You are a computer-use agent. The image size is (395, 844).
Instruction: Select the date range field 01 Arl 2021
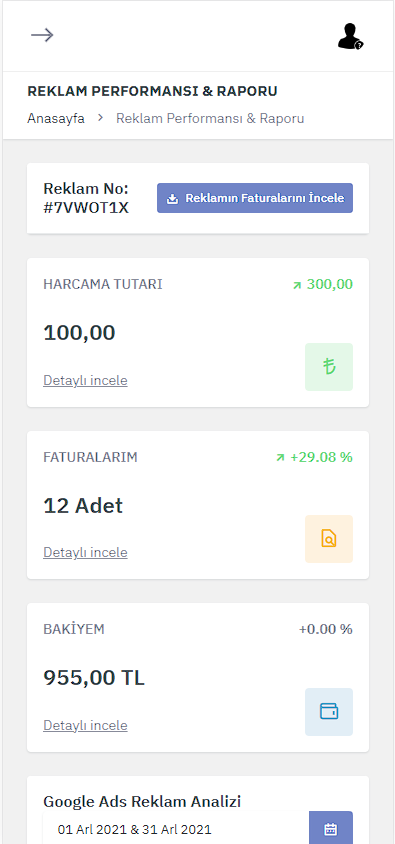[176, 829]
